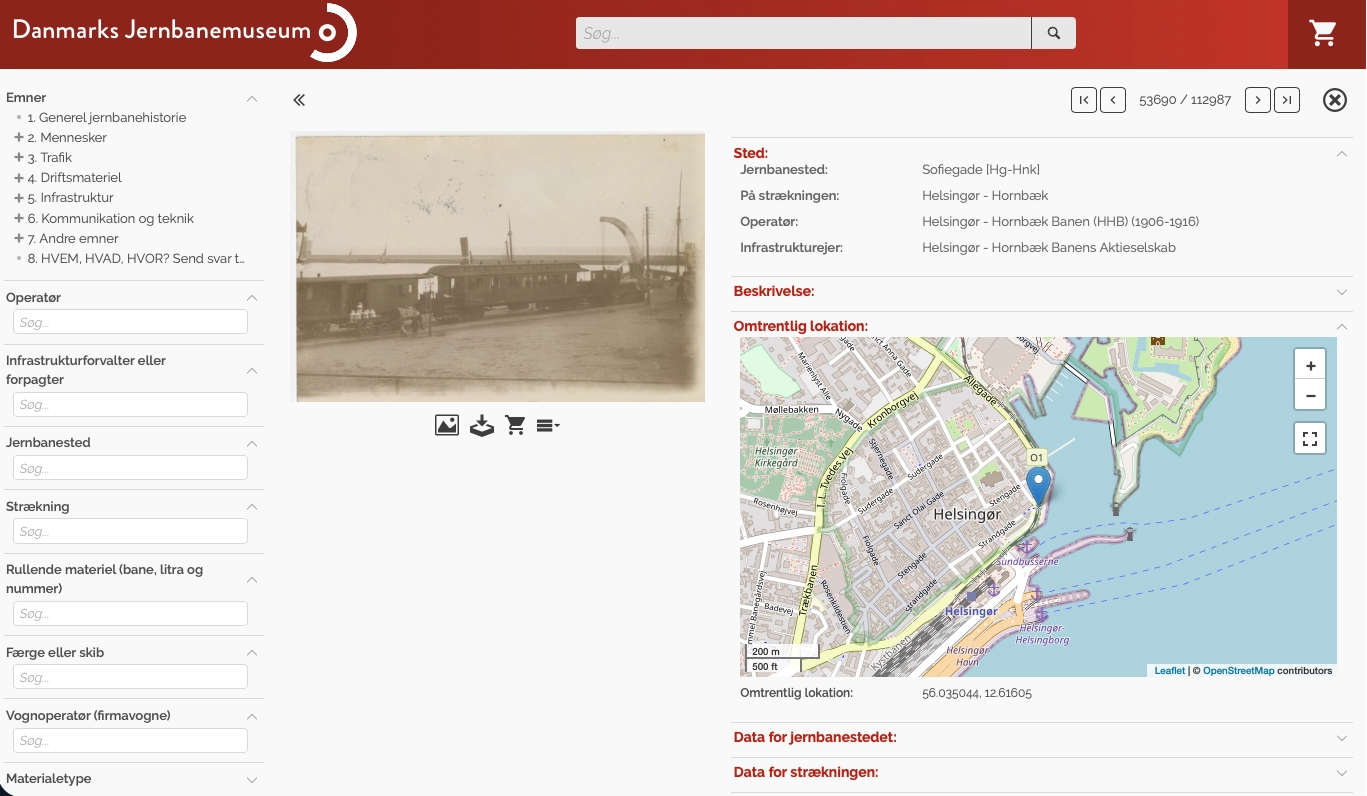Collapse the Jernbanested filter section
This screenshot has height=796, width=1367.
click(252, 443)
